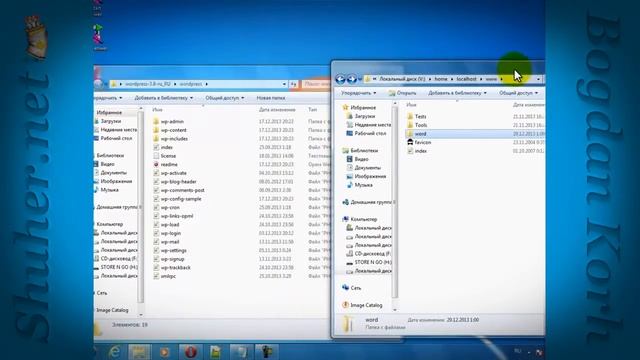The image size is (640, 360).
Task: Open Общий доступ dropdown in www window
Action: (x=518, y=93)
